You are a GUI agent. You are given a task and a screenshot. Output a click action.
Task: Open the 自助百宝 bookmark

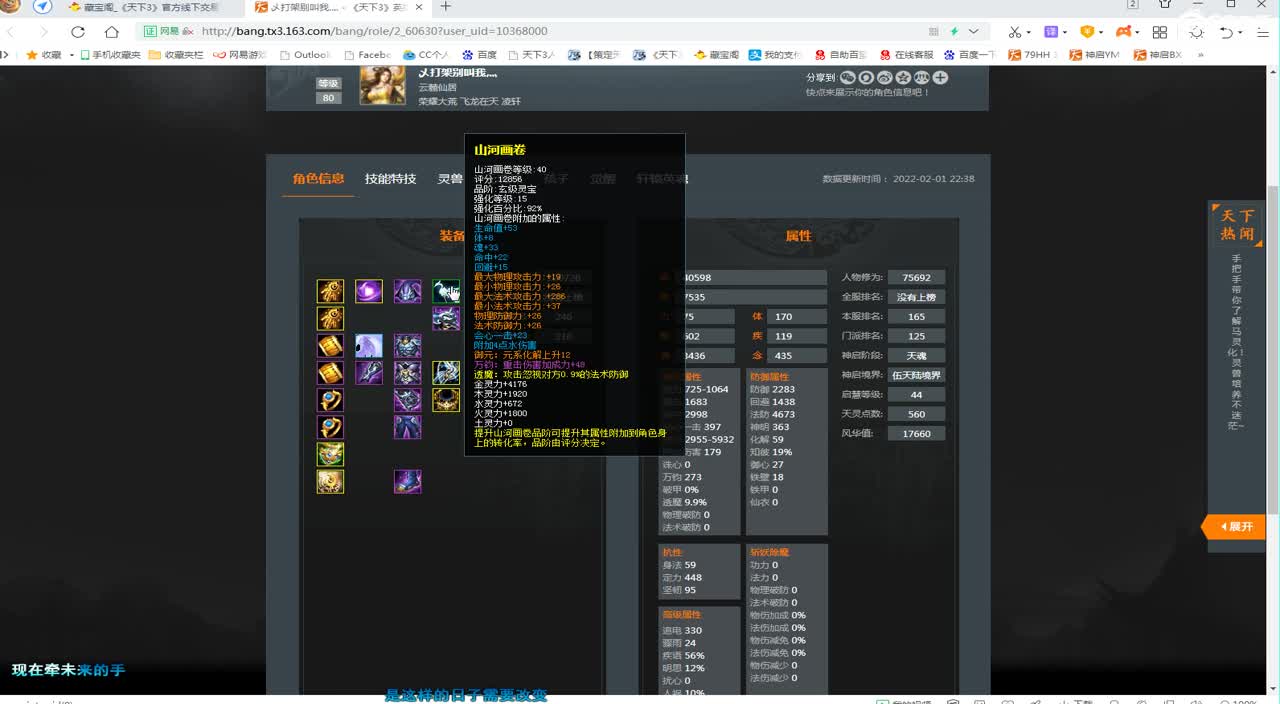point(839,55)
